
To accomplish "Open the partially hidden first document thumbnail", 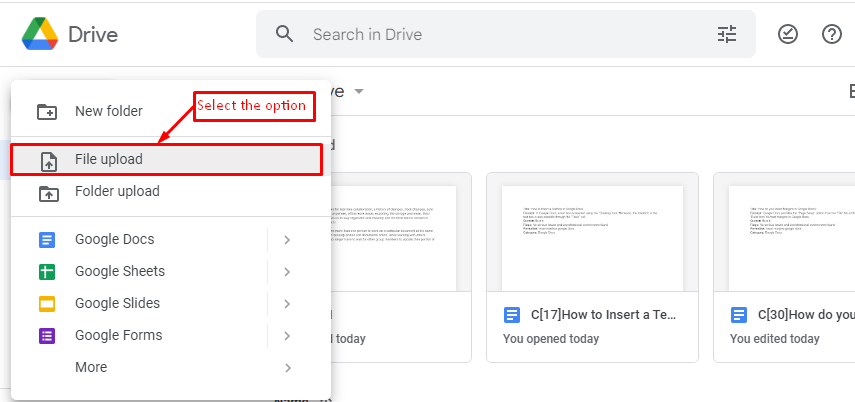I will [393, 238].
